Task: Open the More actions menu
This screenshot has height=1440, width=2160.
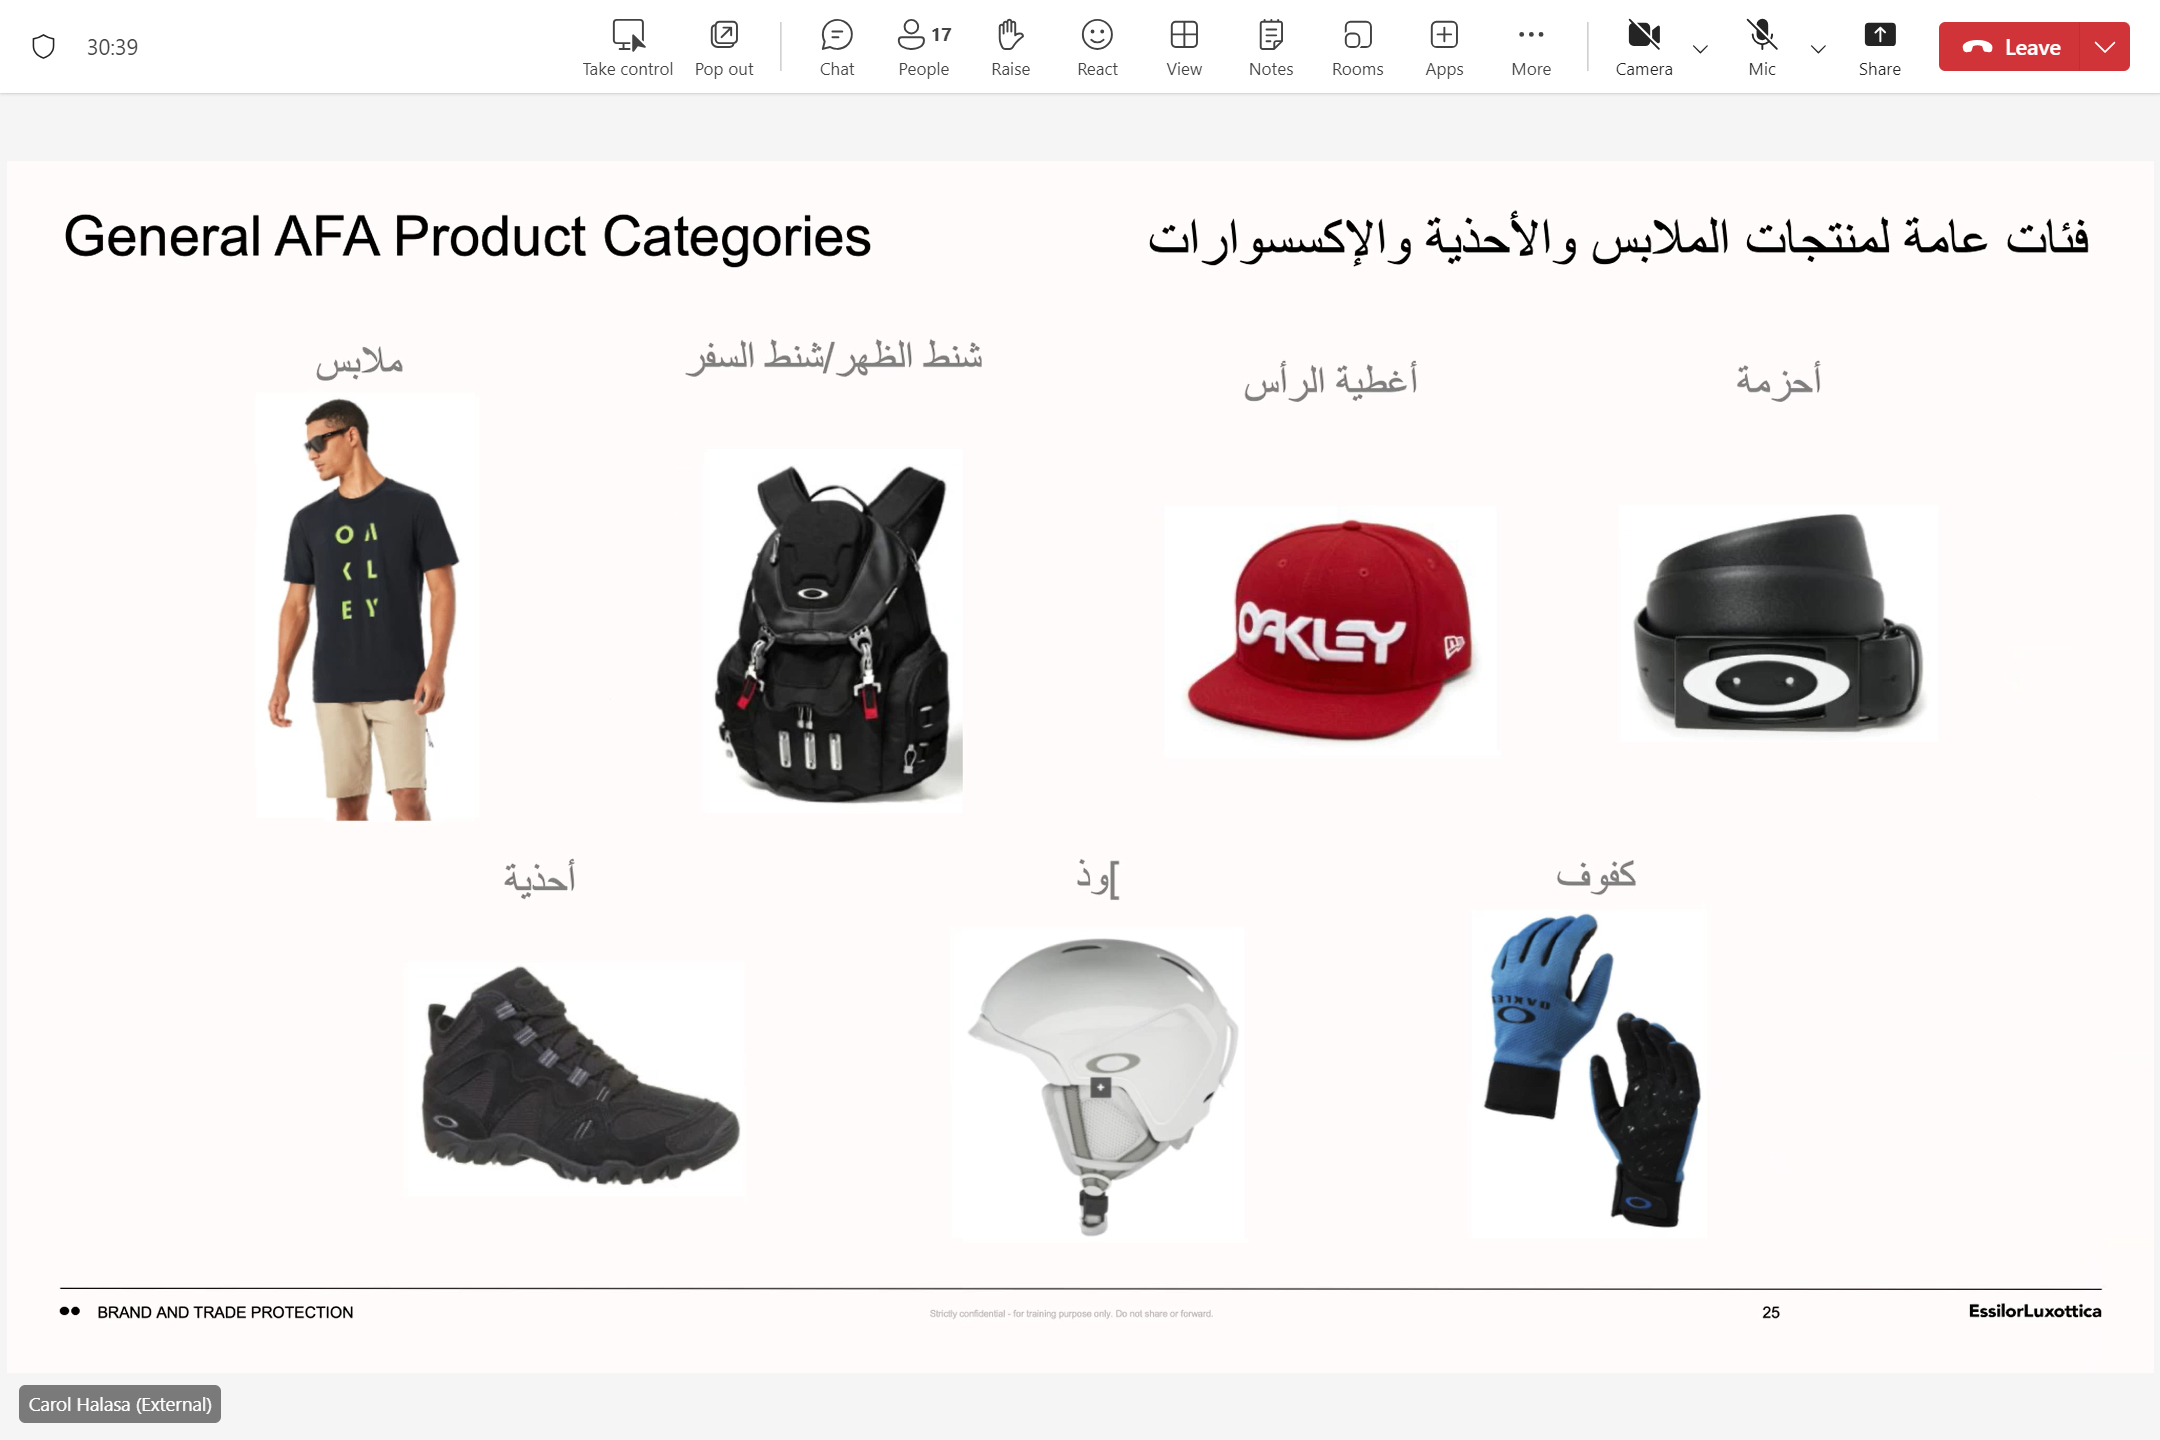Action: tap(1531, 47)
